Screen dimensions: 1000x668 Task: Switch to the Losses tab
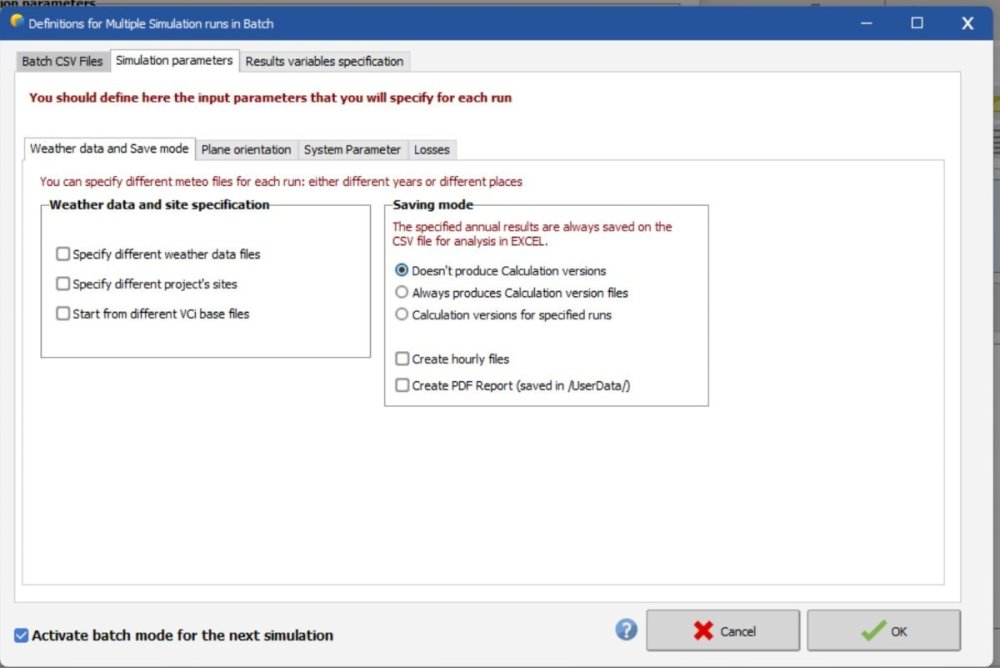point(431,149)
